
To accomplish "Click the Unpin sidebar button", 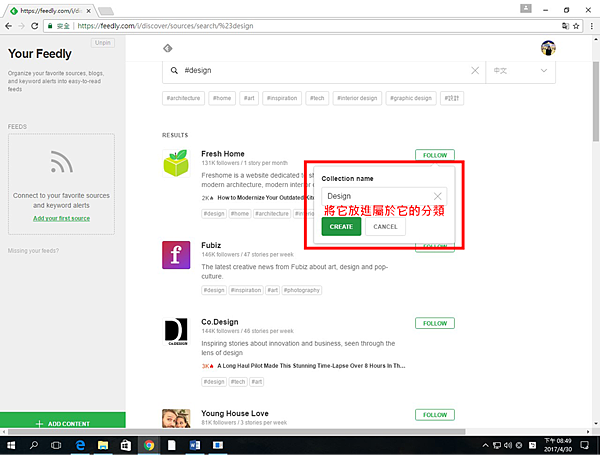I will tap(103, 42).
